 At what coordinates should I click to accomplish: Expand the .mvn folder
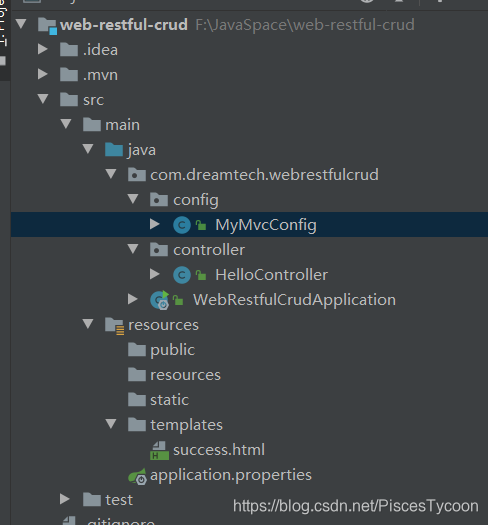click(43, 74)
